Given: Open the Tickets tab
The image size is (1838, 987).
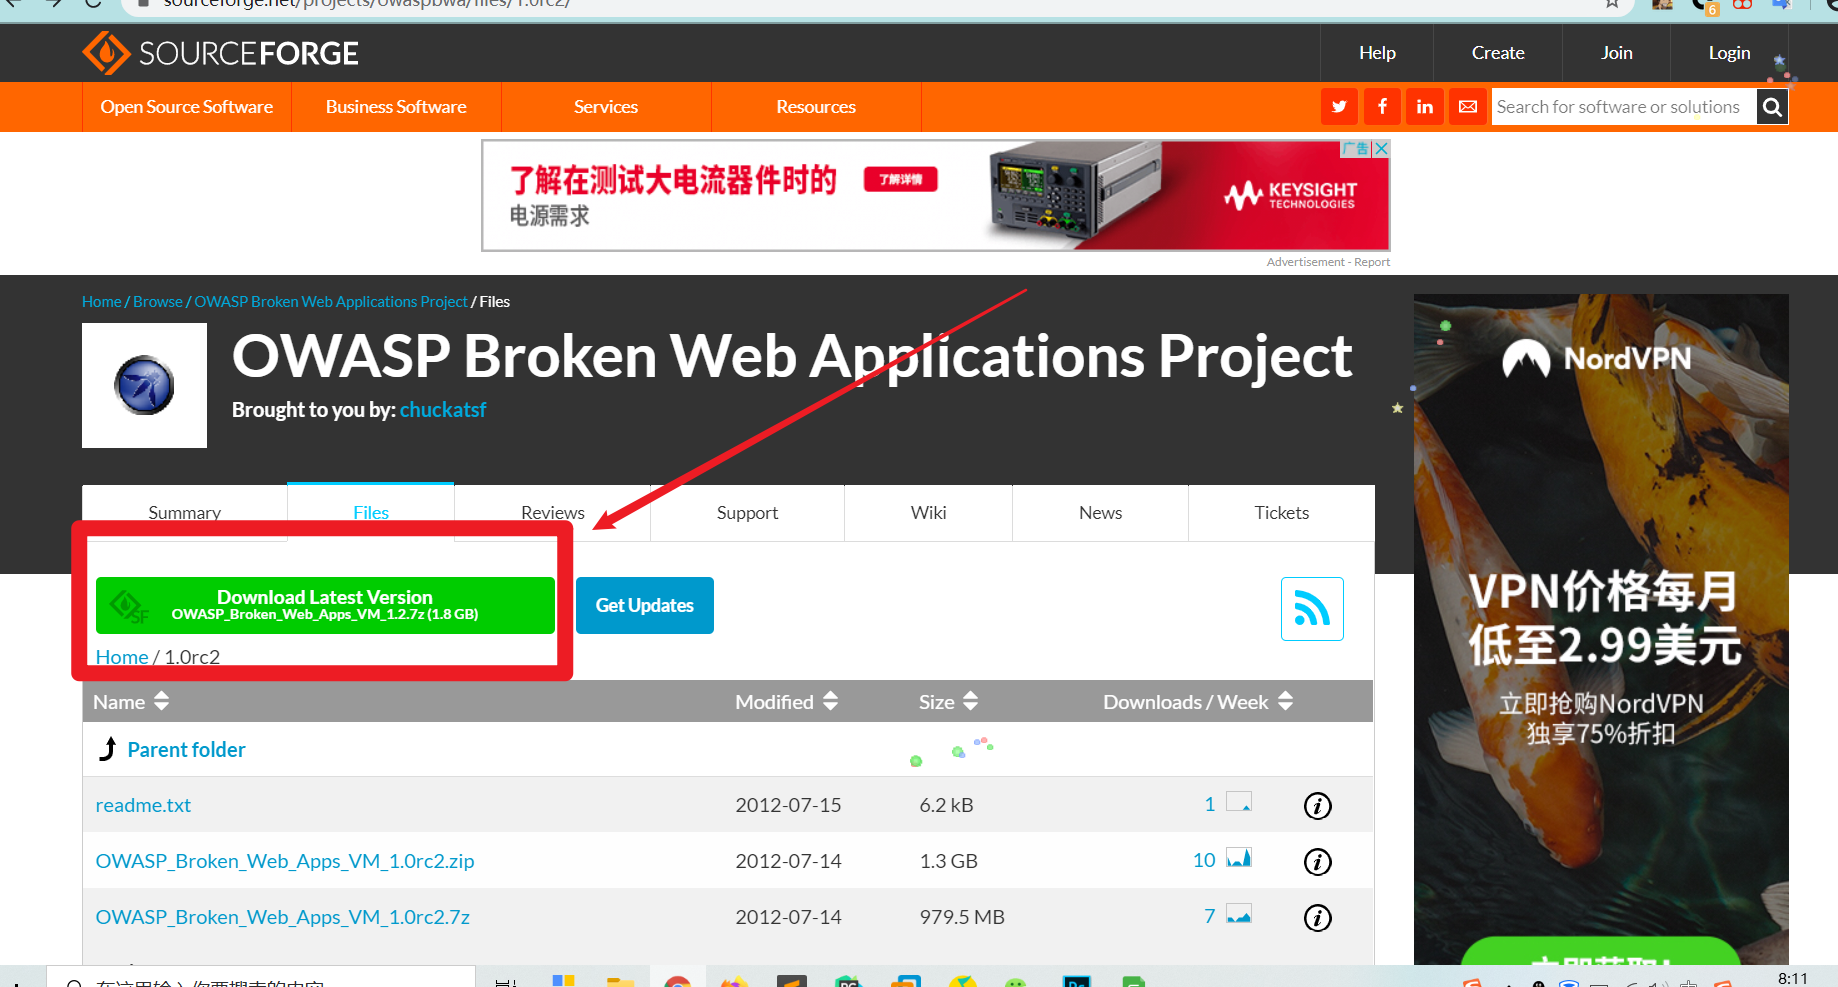Looking at the screenshot, I should (x=1281, y=513).
